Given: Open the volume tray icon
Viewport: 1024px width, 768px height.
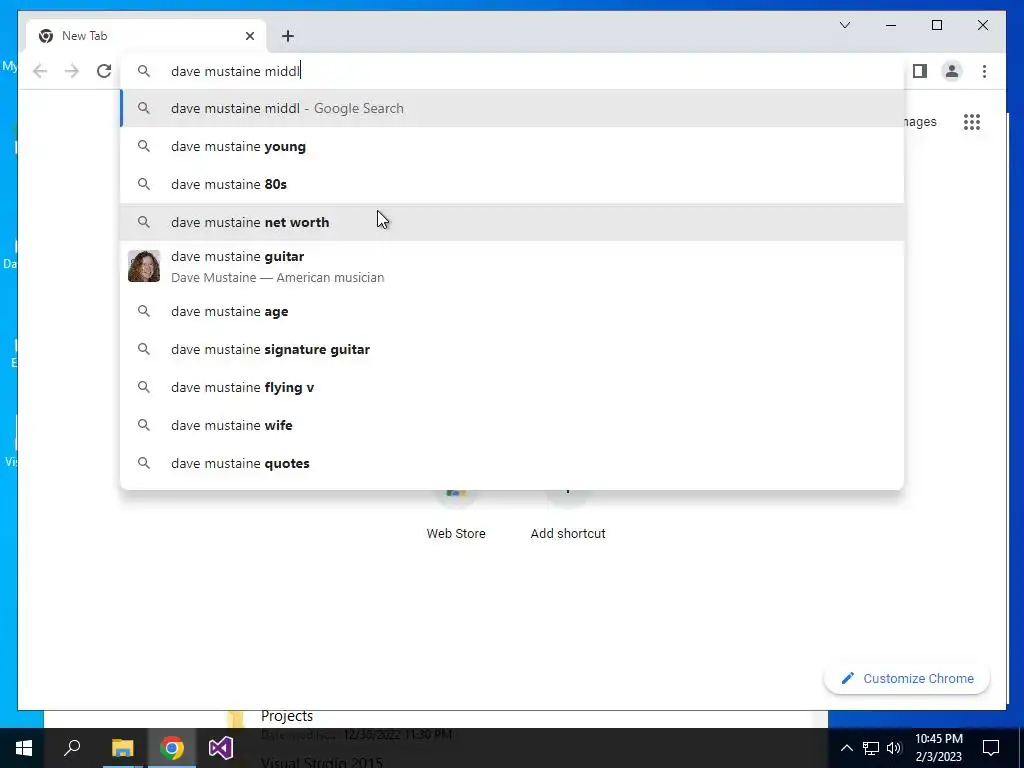Looking at the screenshot, I should coord(894,748).
